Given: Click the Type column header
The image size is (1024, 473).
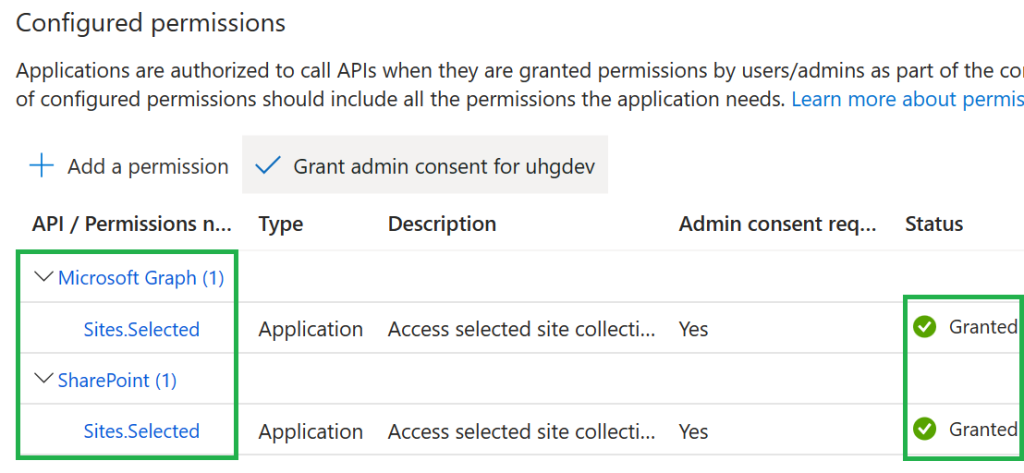Looking at the screenshot, I should [281, 224].
